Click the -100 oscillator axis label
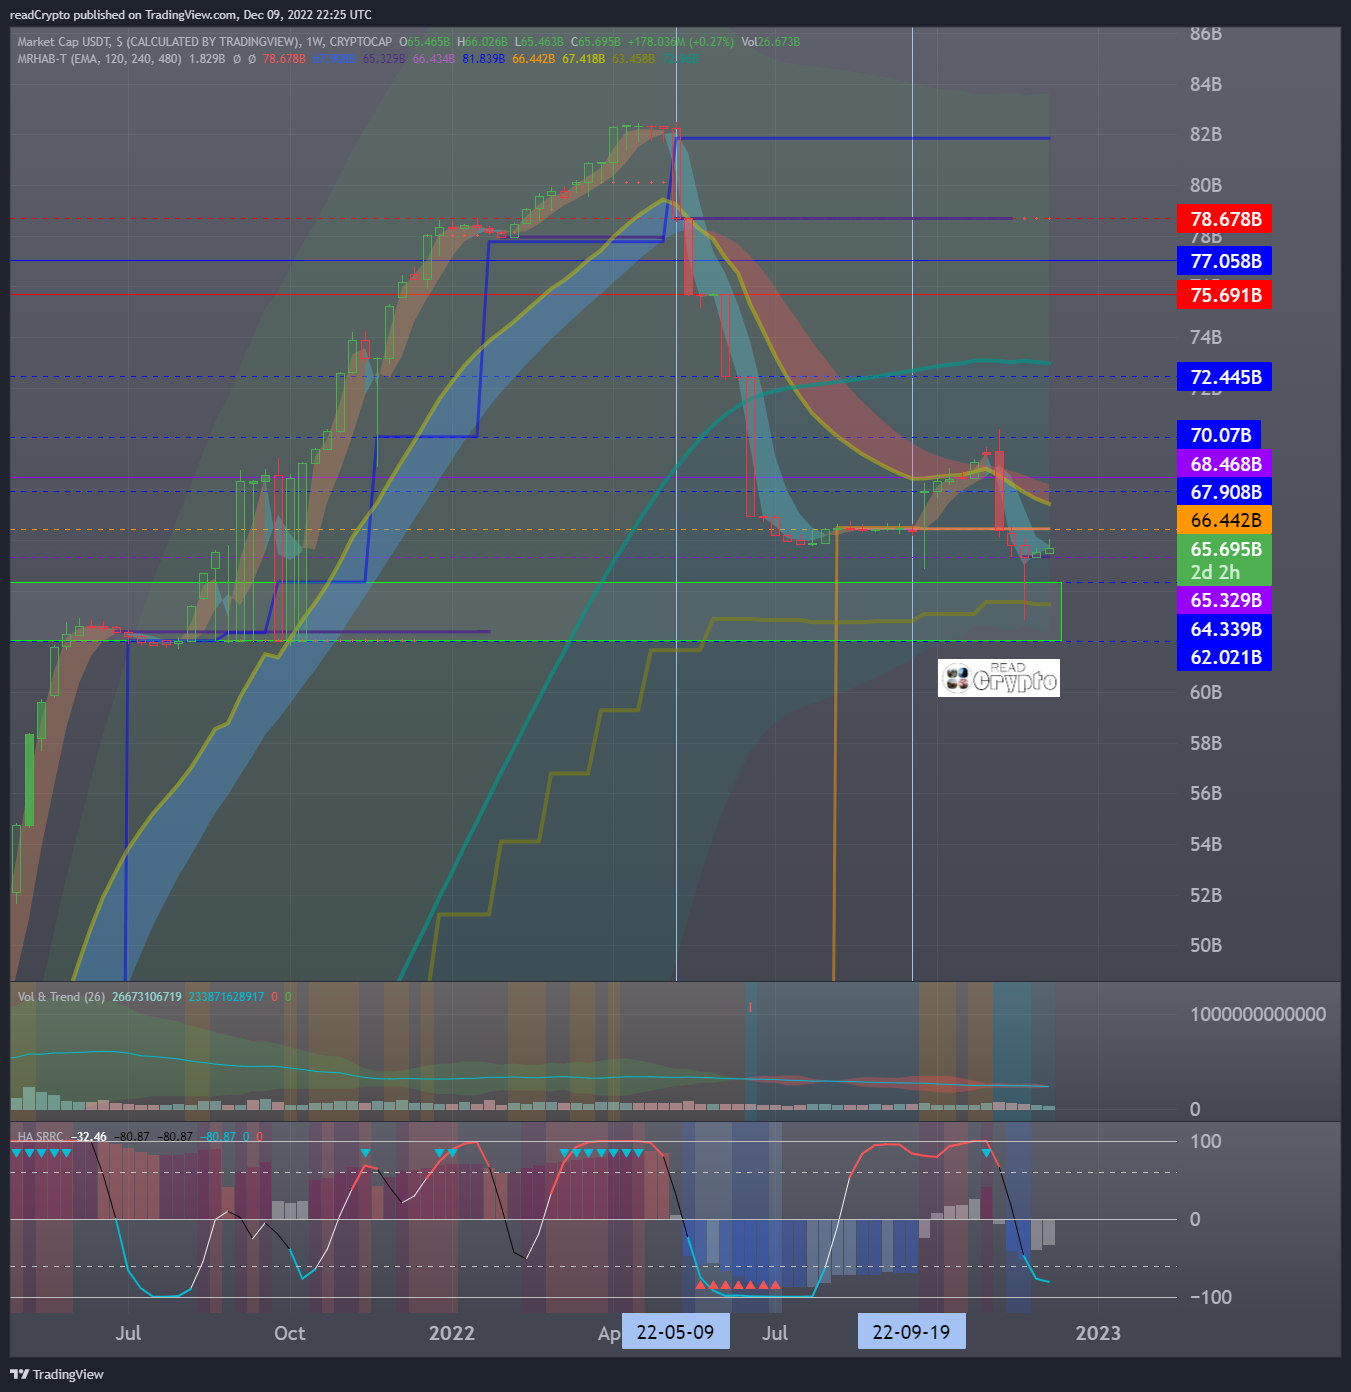 (x=1210, y=1297)
